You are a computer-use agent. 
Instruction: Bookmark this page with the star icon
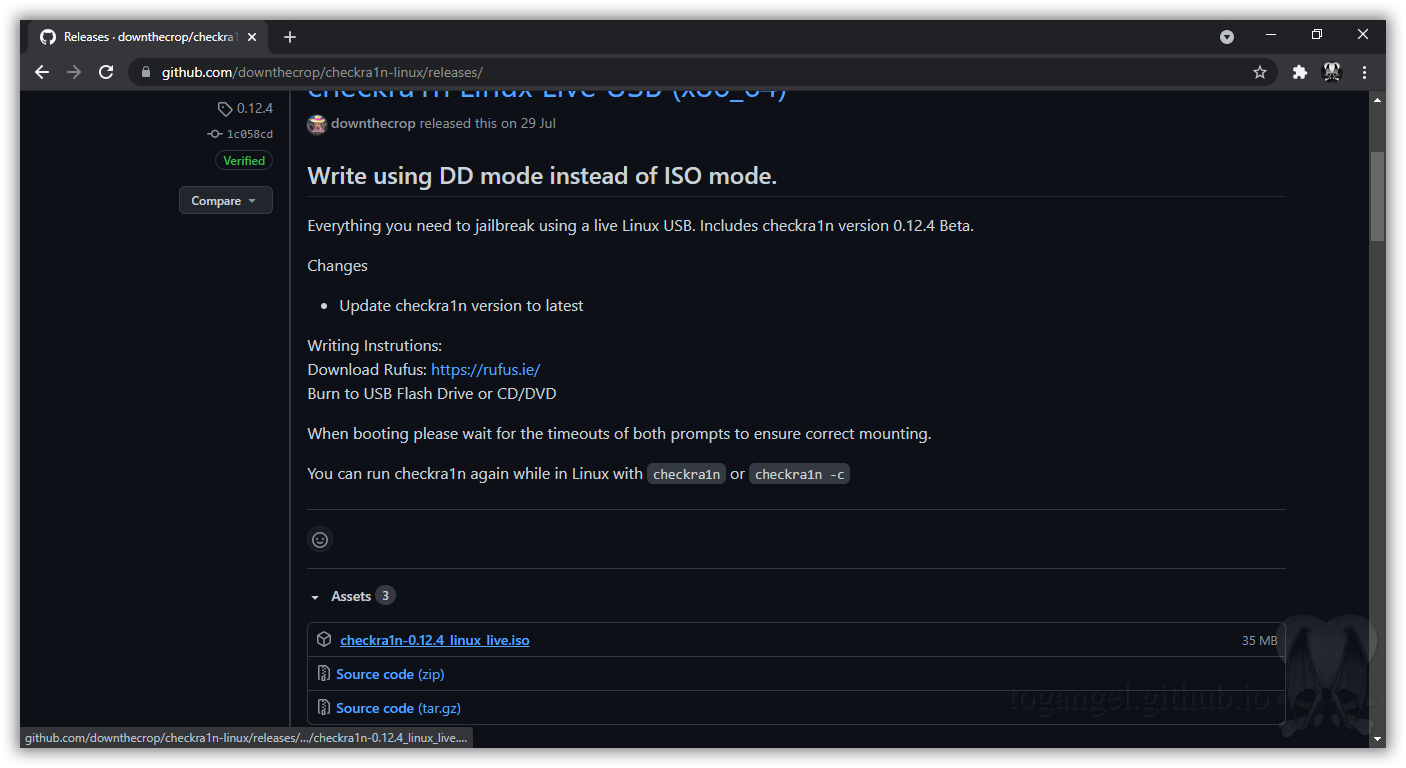pyautogui.click(x=1260, y=72)
